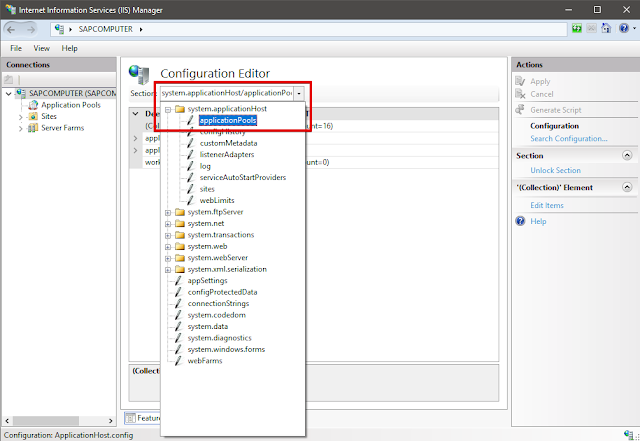The width and height of the screenshot is (640, 441).
Task: Click the Refresh page icon in address bar
Action: pos(577,29)
